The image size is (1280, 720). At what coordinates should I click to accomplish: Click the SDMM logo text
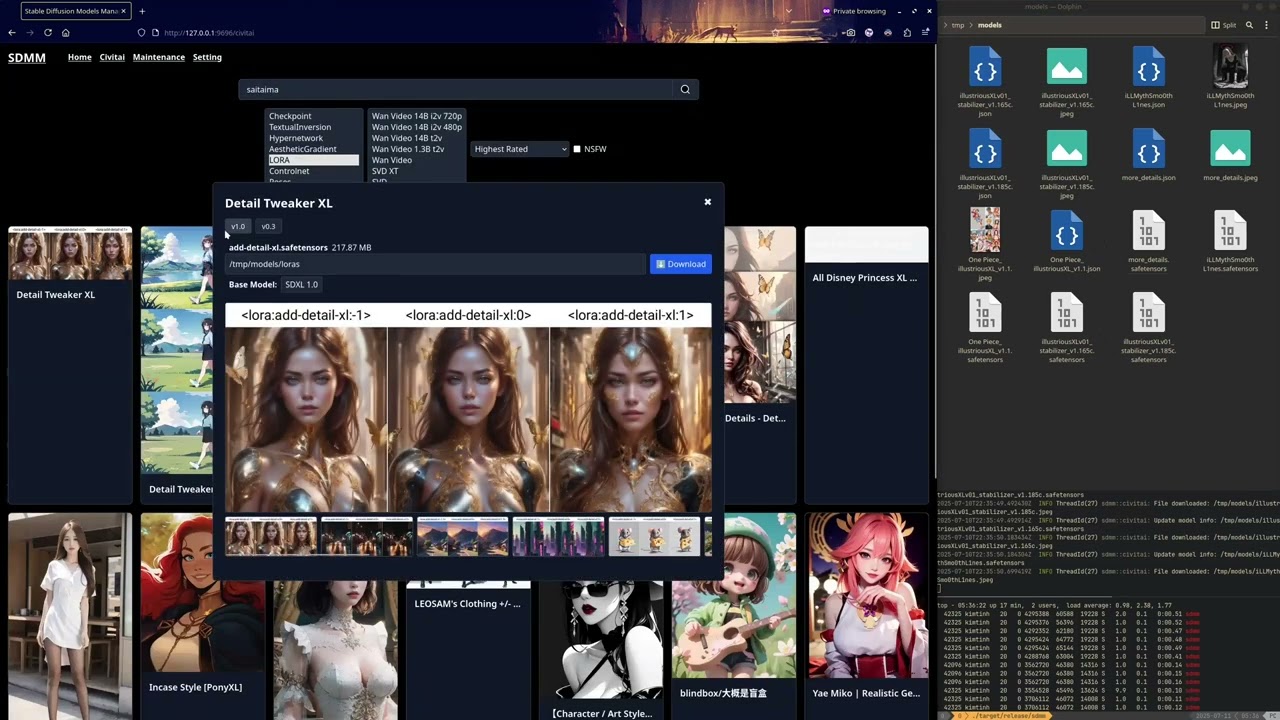pos(27,58)
